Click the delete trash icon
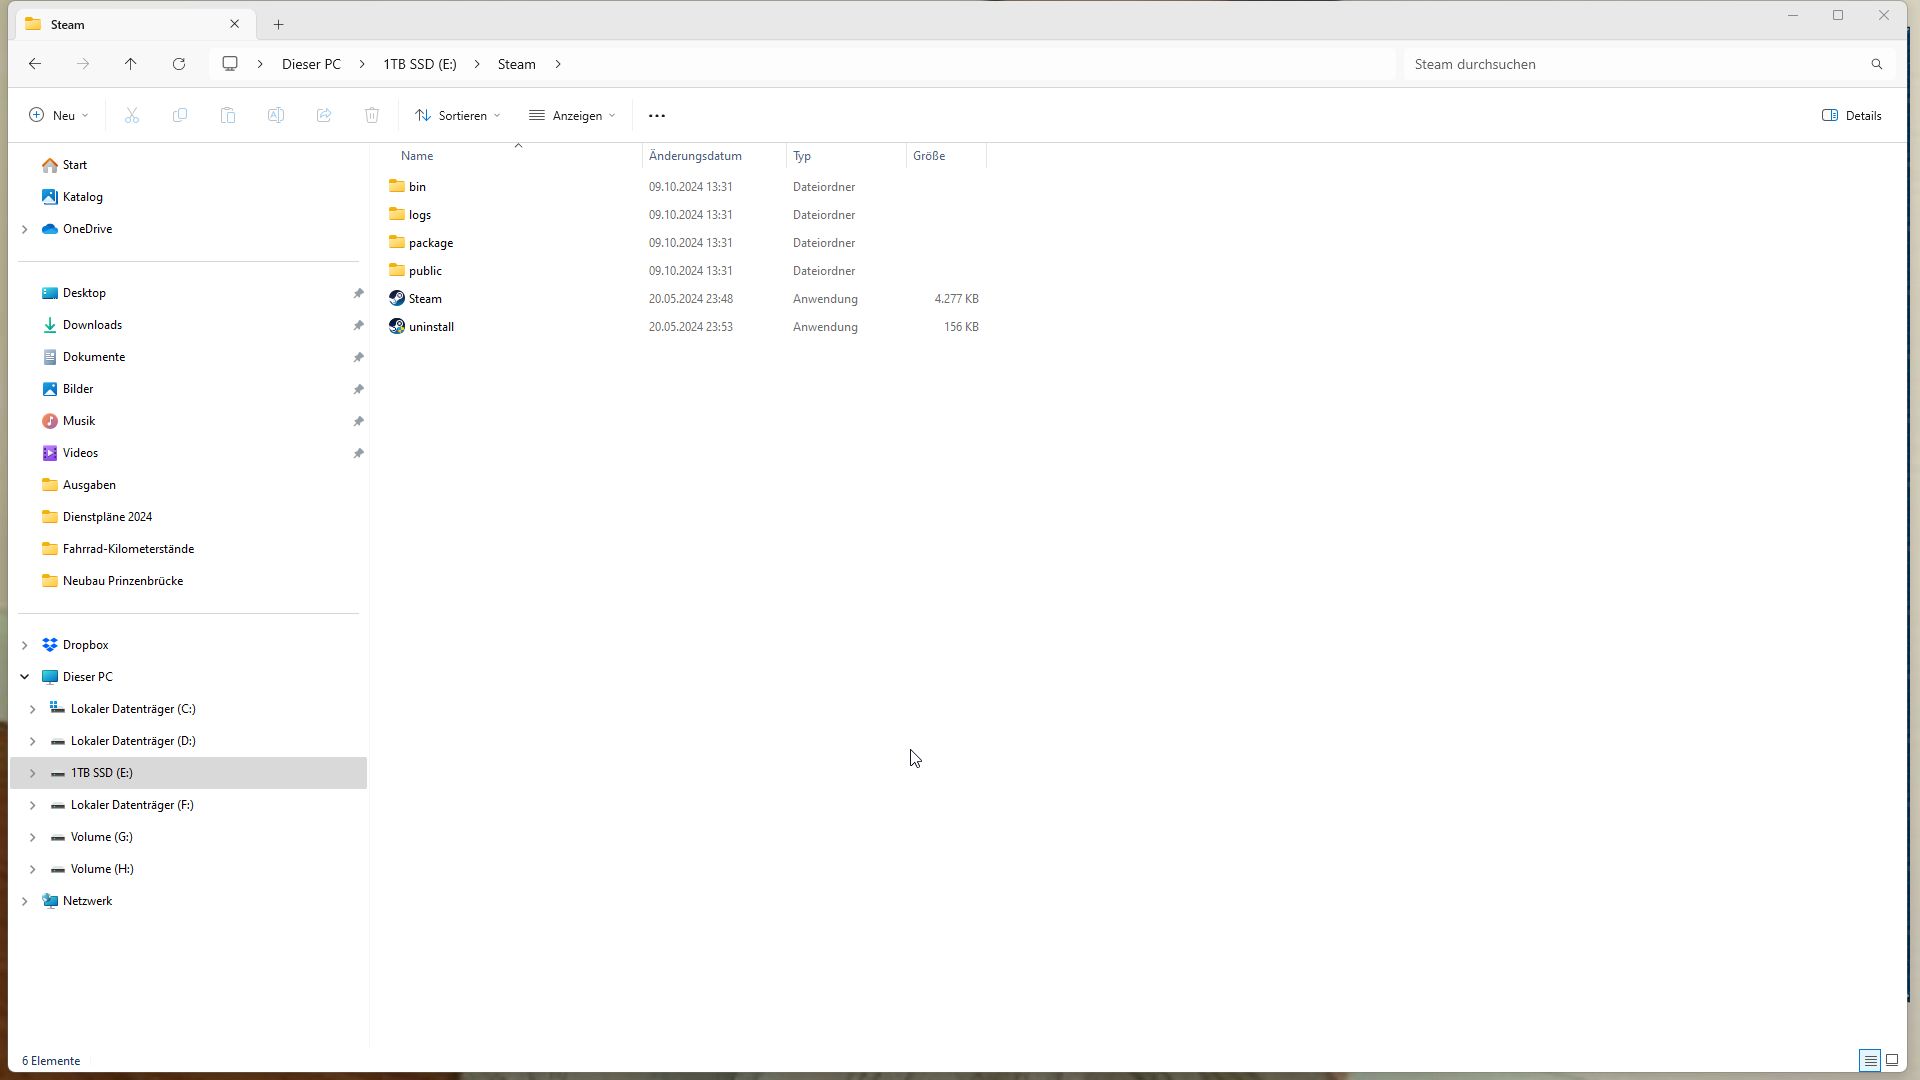The height and width of the screenshot is (1080, 1920). [x=372, y=116]
